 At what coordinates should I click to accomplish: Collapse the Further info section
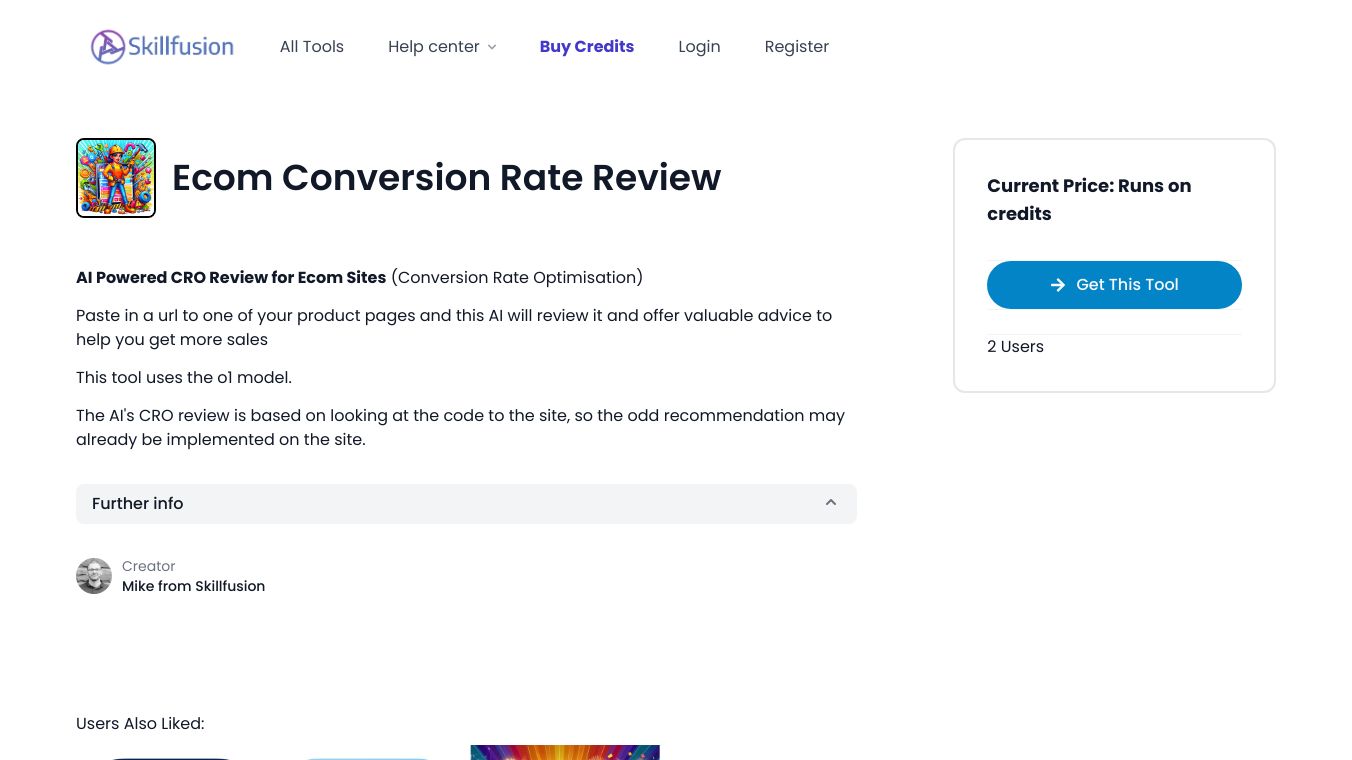pyautogui.click(x=466, y=504)
